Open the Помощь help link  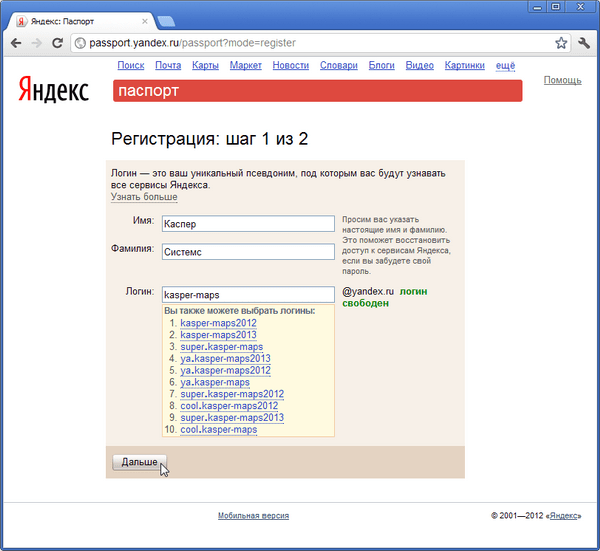(562, 80)
